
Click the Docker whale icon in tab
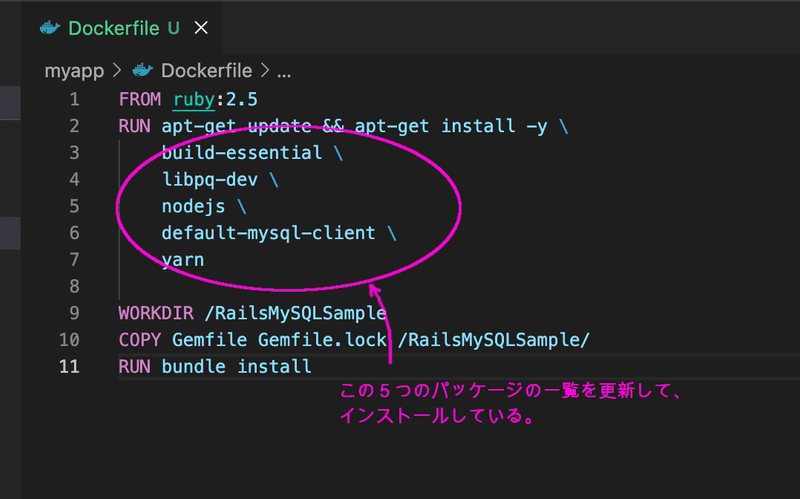(x=50, y=28)
